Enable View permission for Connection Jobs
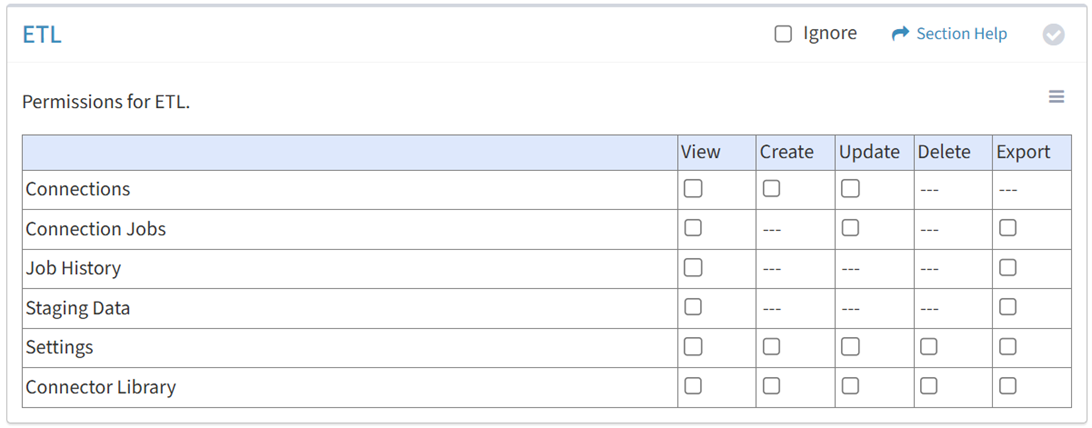This screenshot has height=428, width=1092. tap(693, 228)
